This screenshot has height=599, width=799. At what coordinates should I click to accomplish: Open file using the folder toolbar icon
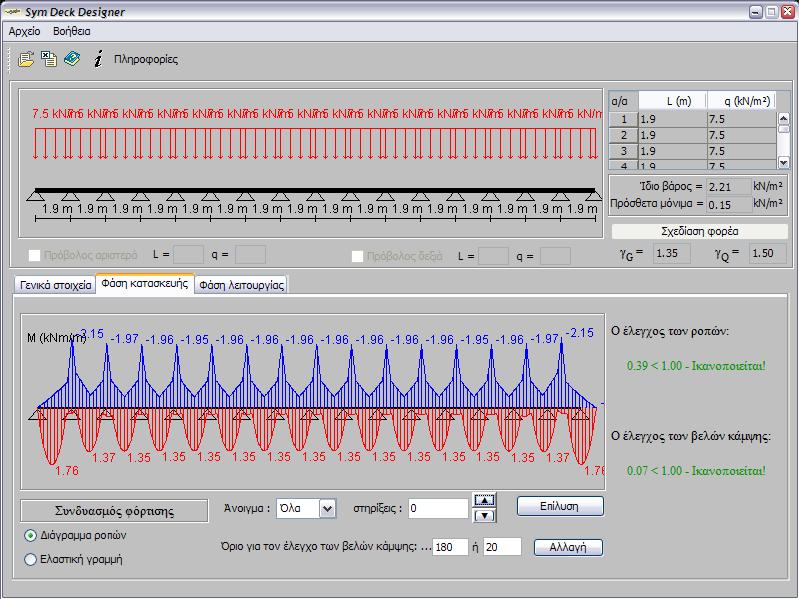tap(26, 59)
